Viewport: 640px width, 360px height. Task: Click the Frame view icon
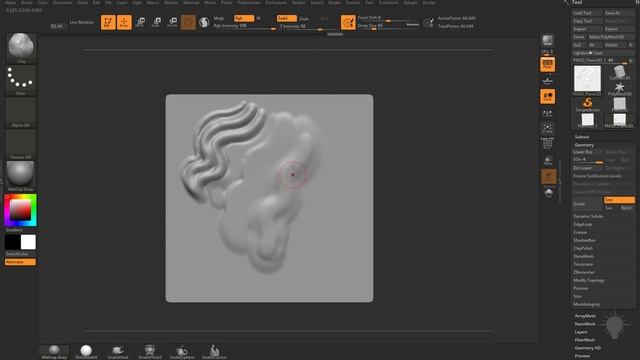pos(547,128)
